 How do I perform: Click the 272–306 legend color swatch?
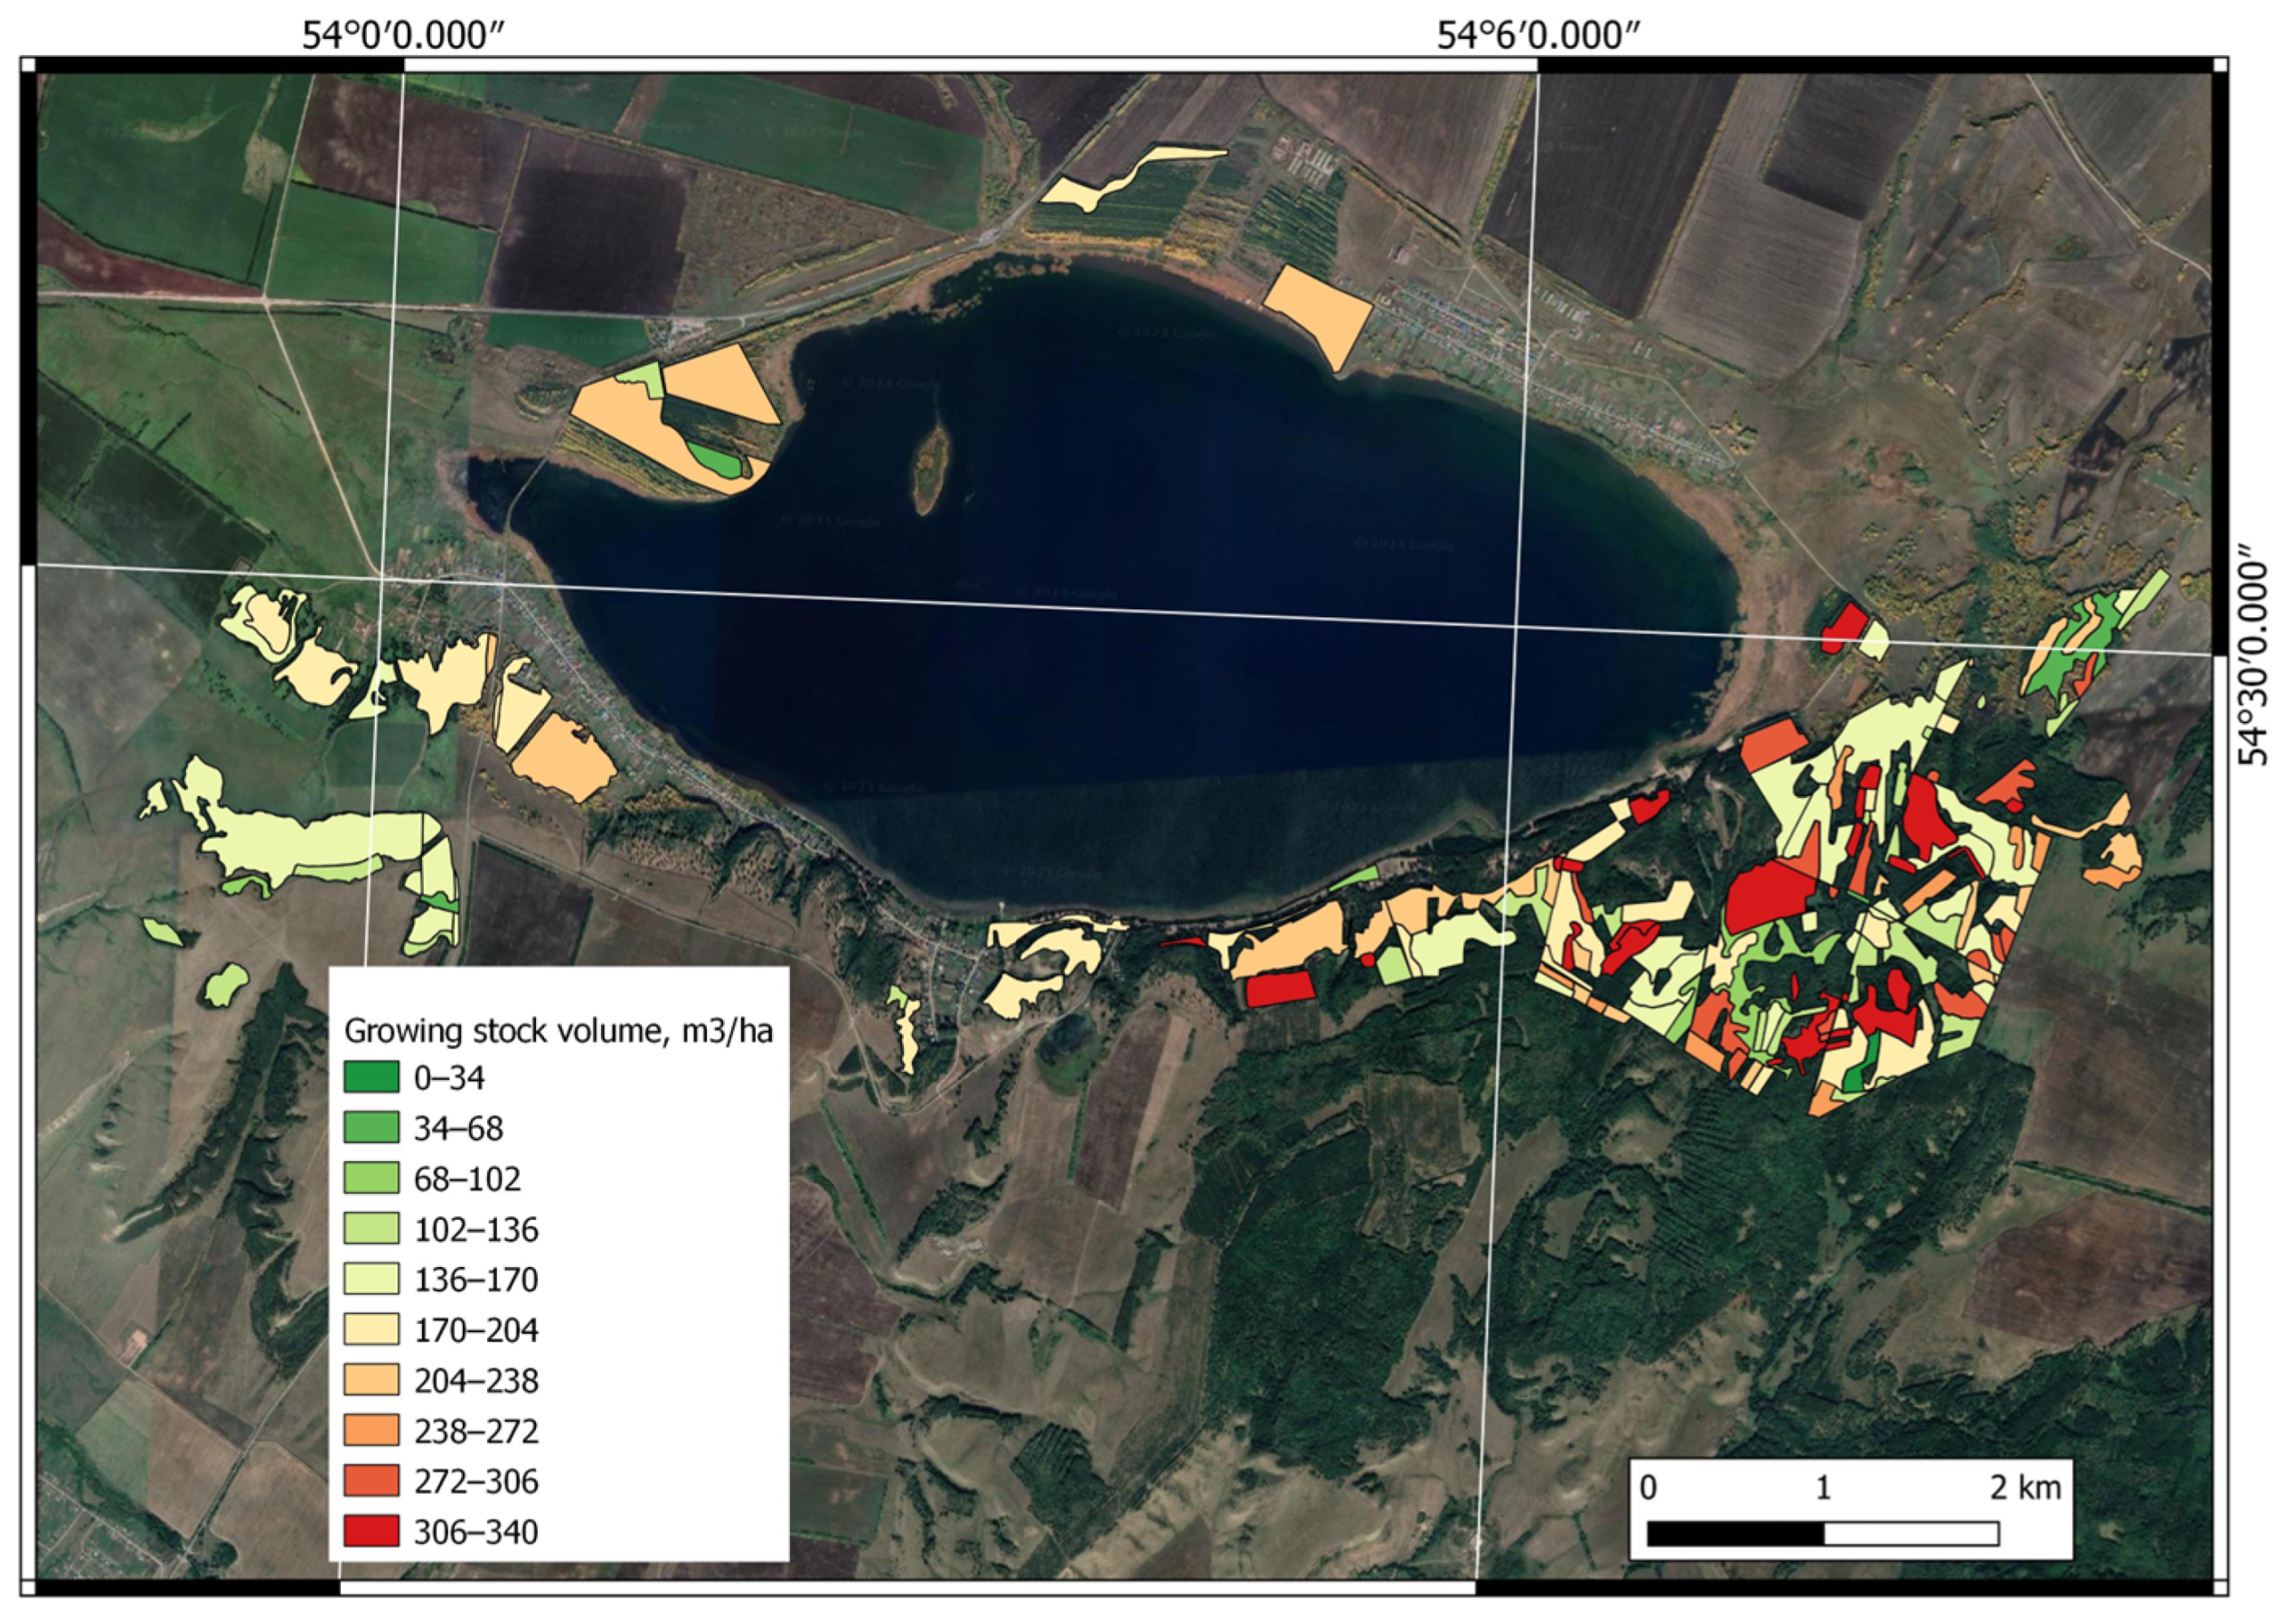371,1481
